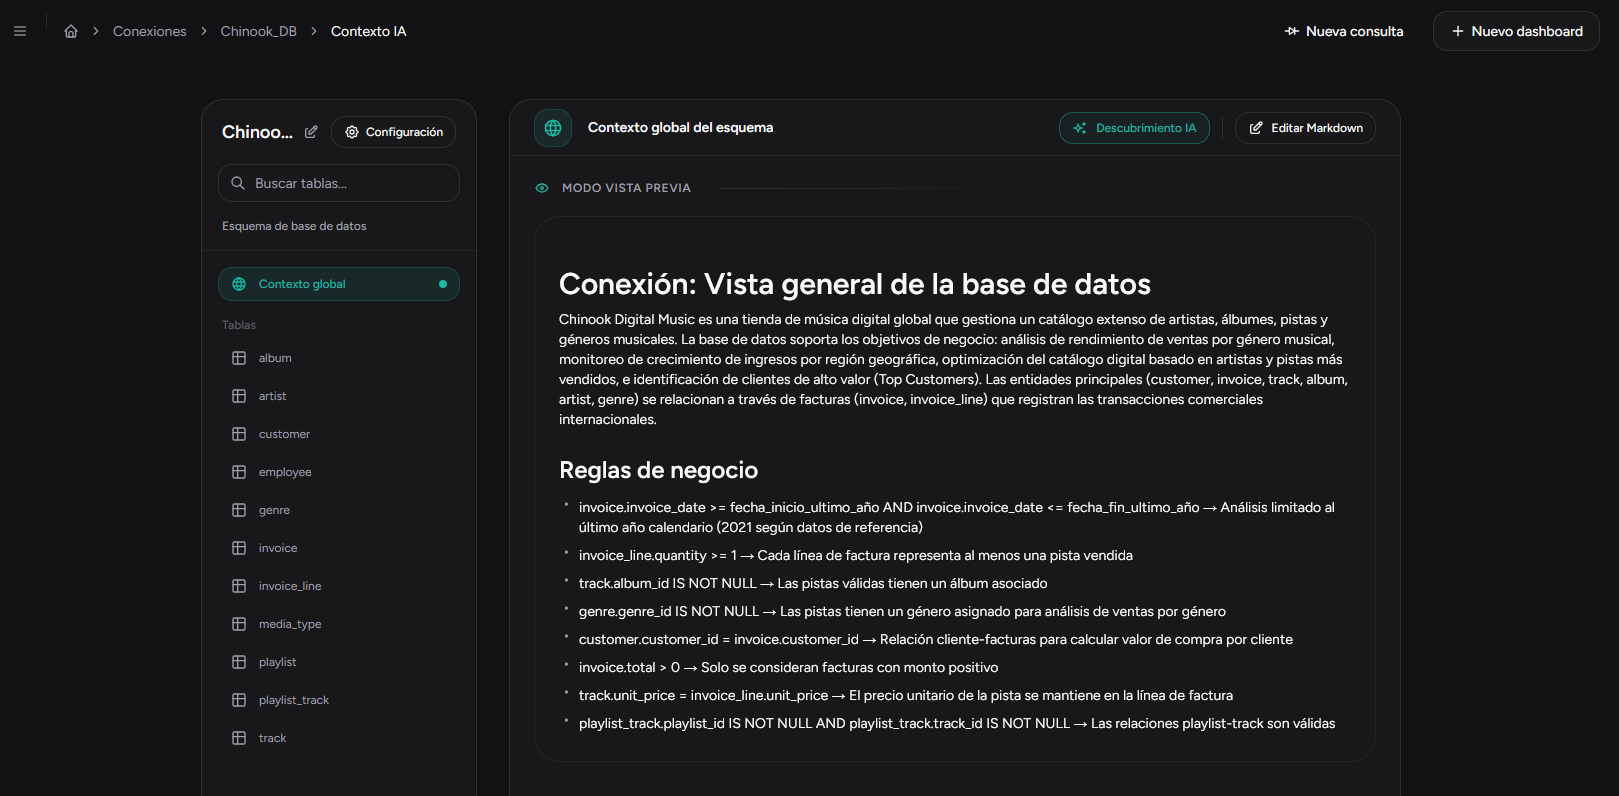This screenshot has height=796, width=1619.
Task: Click globe icon beside Contexto global del esquema
Action: pyautogui.click(x=553, y=128)
